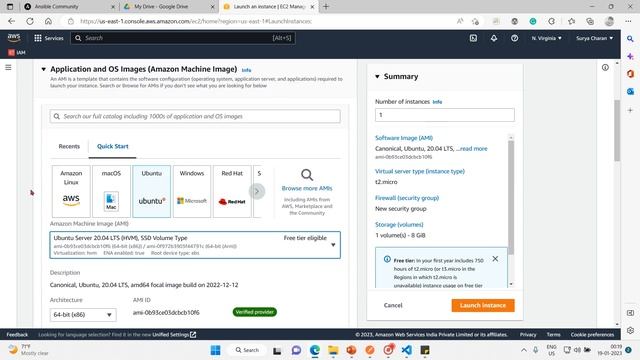Viewport: 640px width, 360px height.
Task: Open Edge sidebar Office icon
Action: 630,74
